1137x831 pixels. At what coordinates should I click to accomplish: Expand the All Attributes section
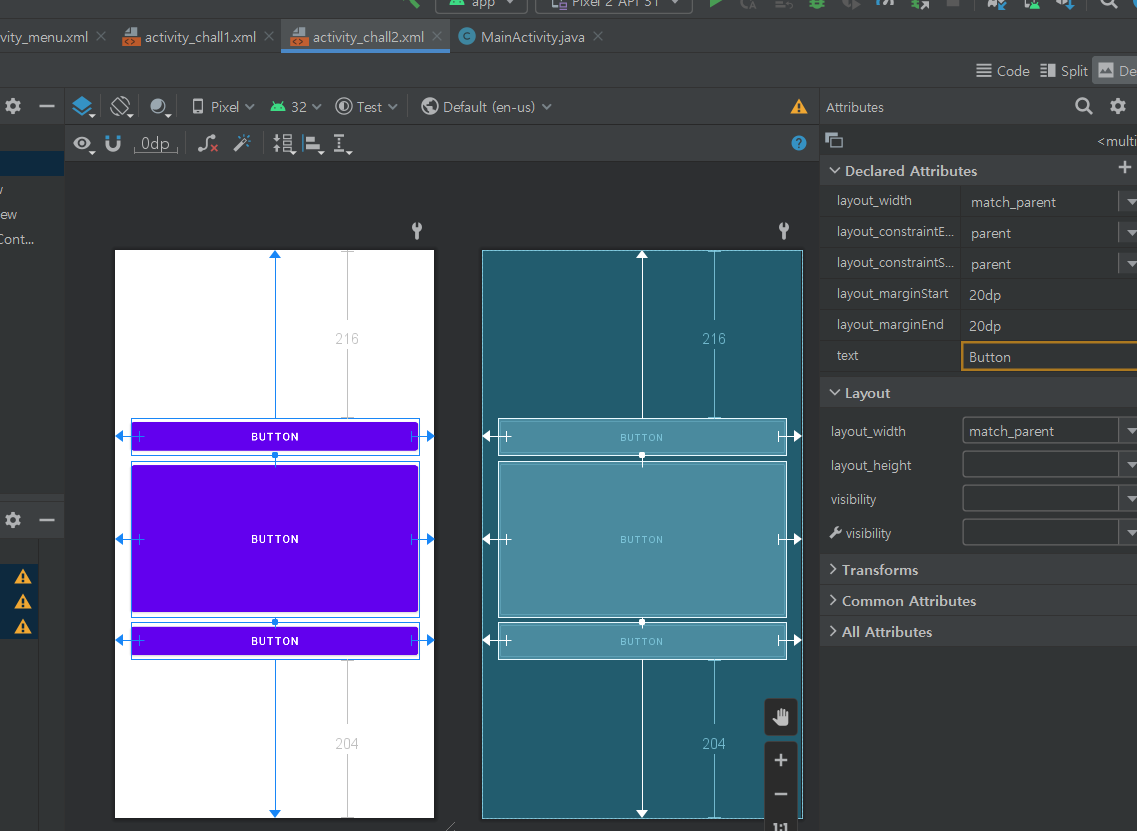pyautogui.click(x=833, y=632)
